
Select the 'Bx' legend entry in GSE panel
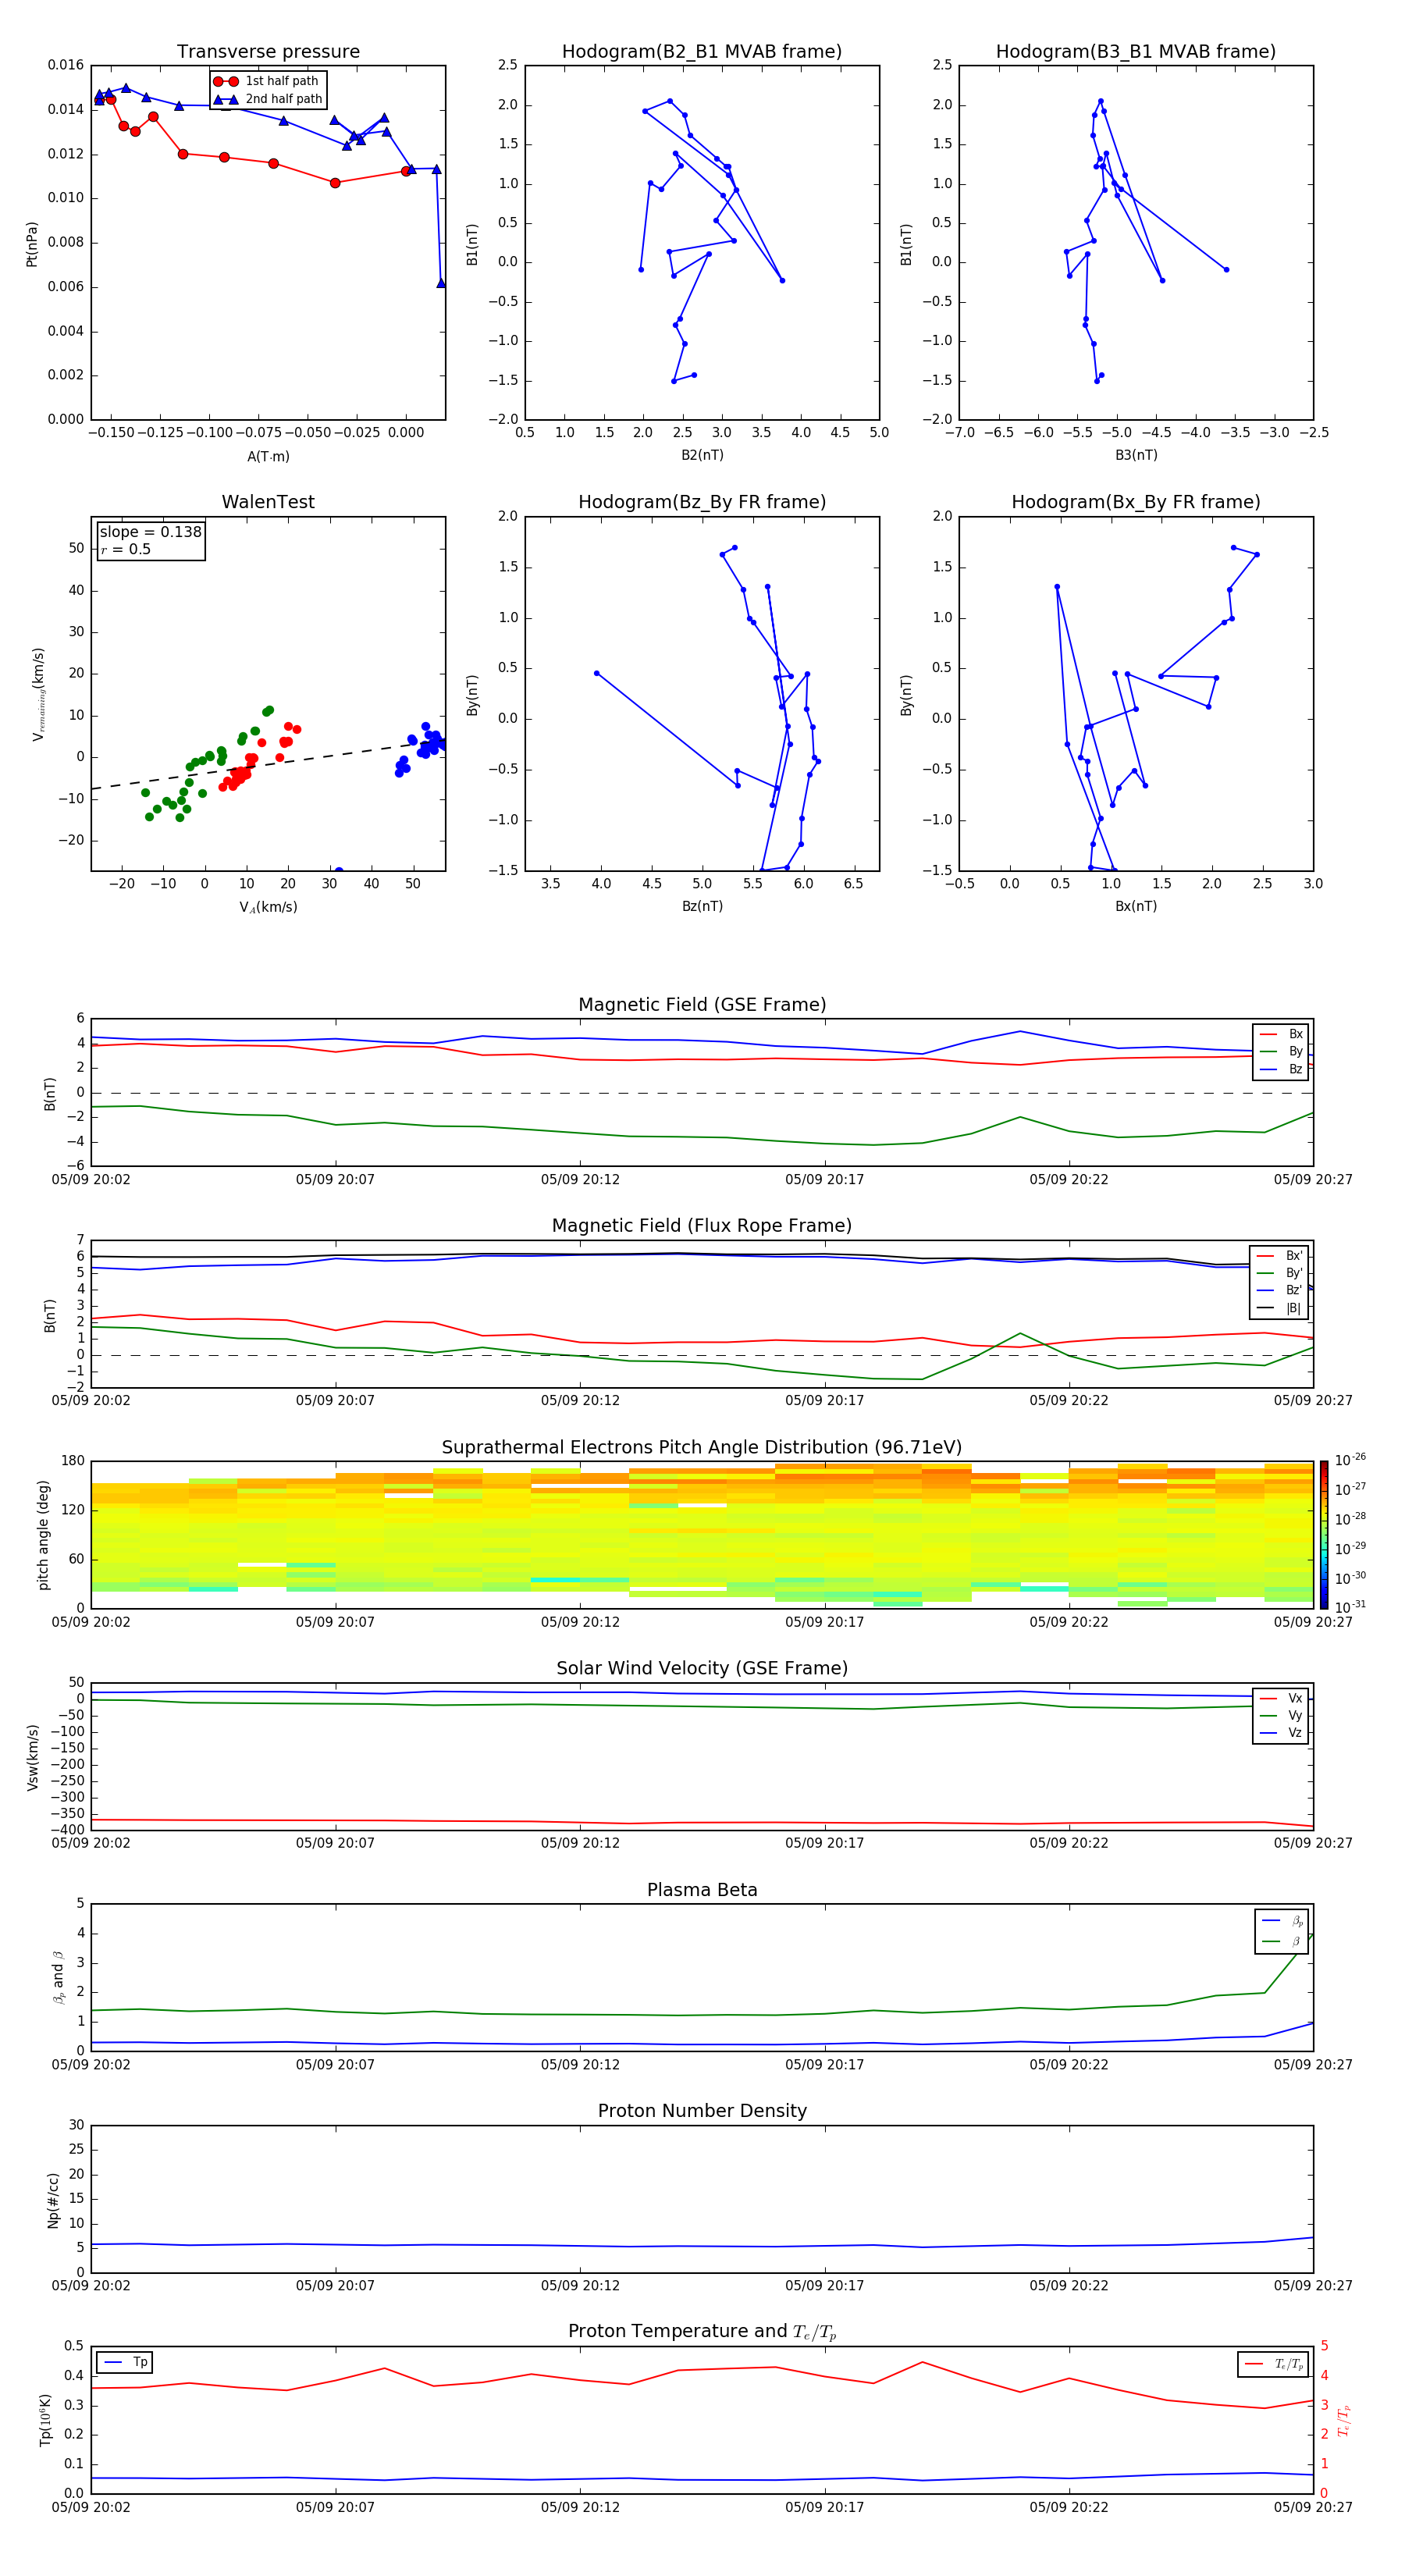(x=1281, y=1034)
